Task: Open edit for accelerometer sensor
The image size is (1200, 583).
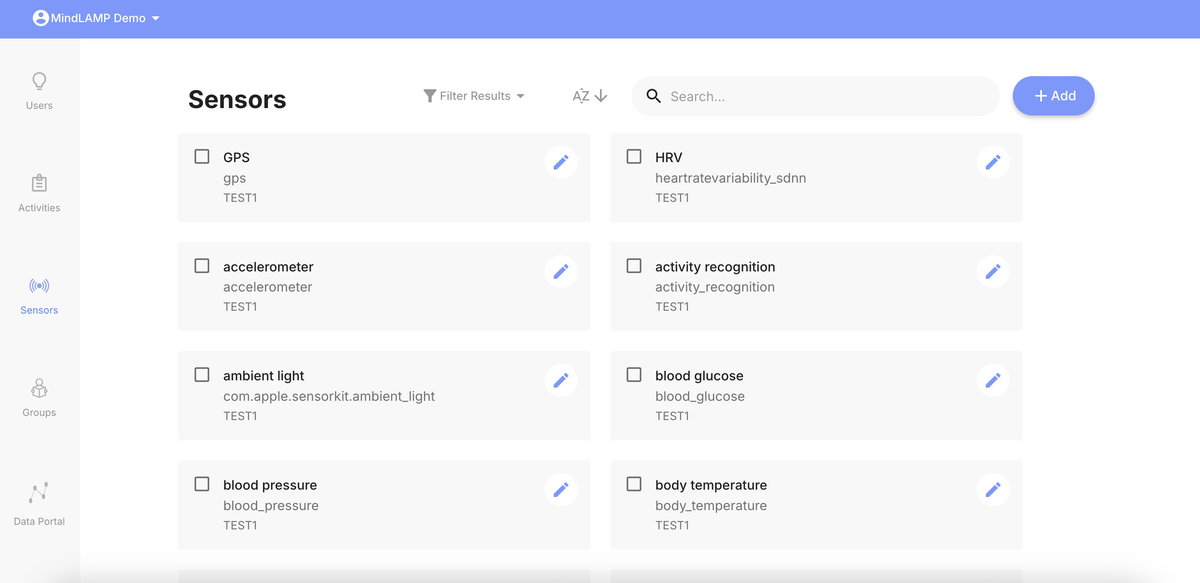Action: (x=561, y=271)
